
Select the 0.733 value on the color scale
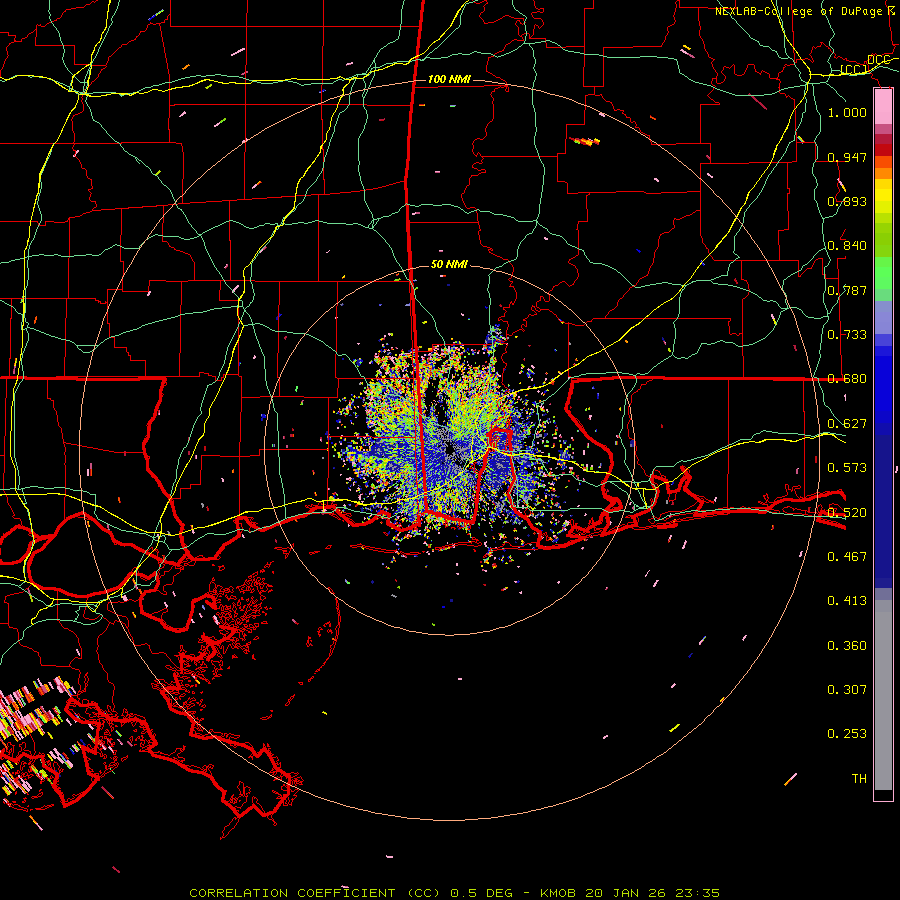tap(847, 335)
